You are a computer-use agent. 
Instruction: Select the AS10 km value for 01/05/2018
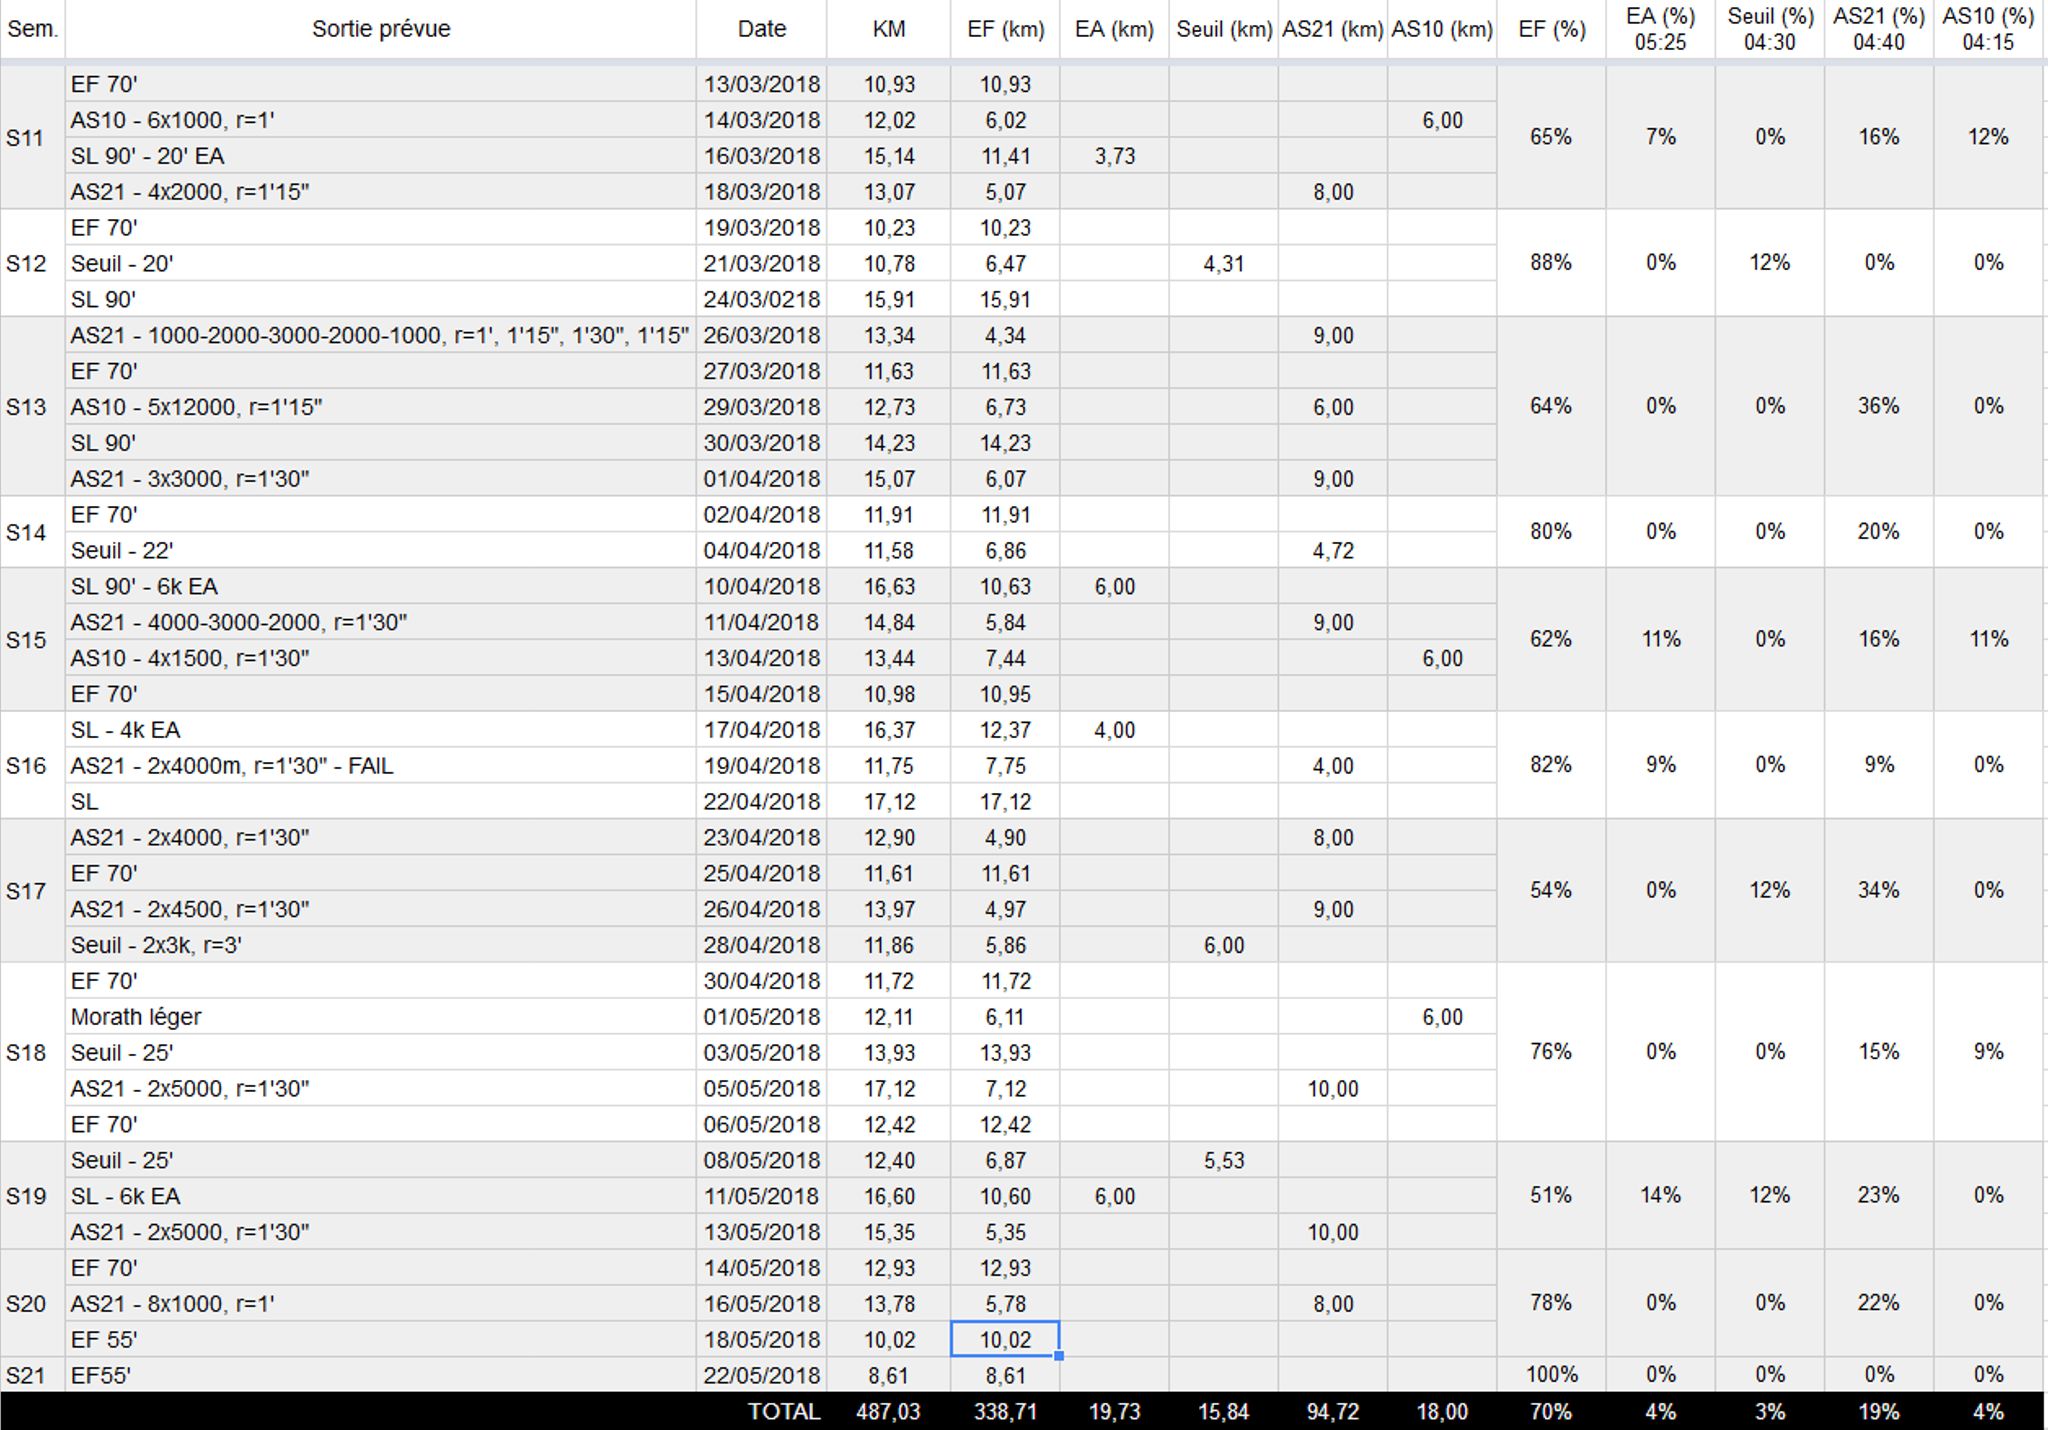click(x=1442, y=1017)
